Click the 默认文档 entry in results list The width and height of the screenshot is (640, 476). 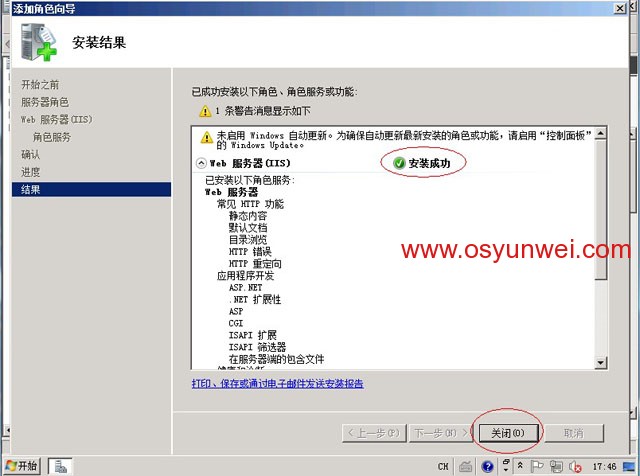click(x=248, y=227)
